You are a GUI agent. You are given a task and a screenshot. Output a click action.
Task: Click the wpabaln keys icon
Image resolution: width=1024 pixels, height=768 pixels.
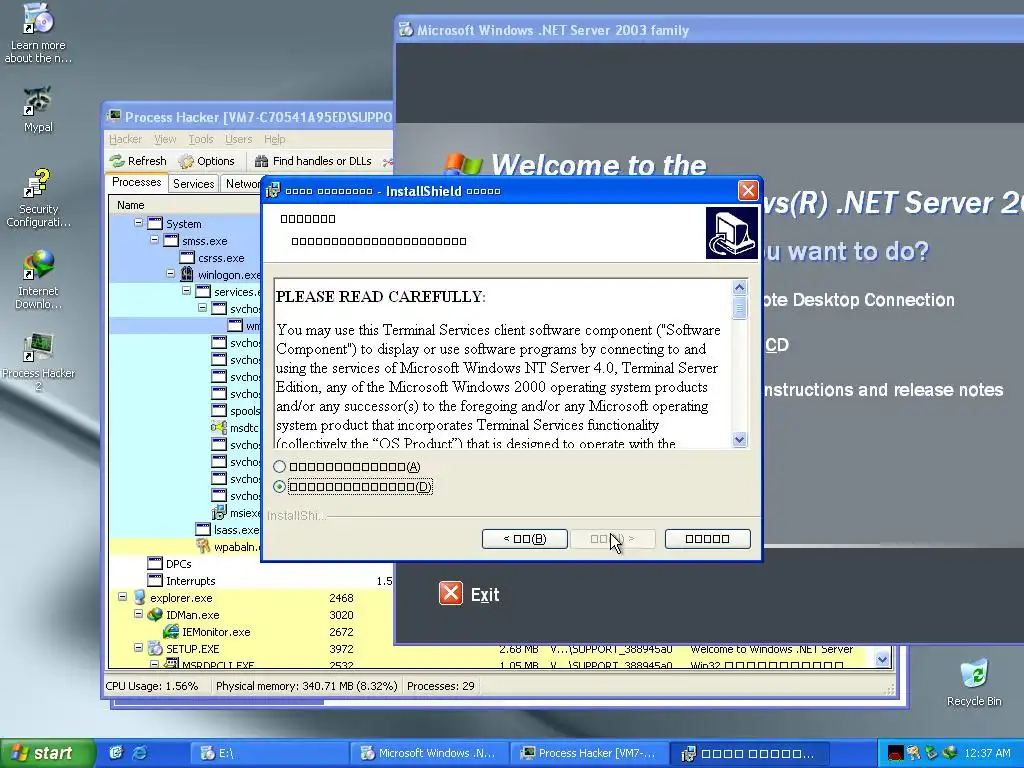(x=203, y=546)
